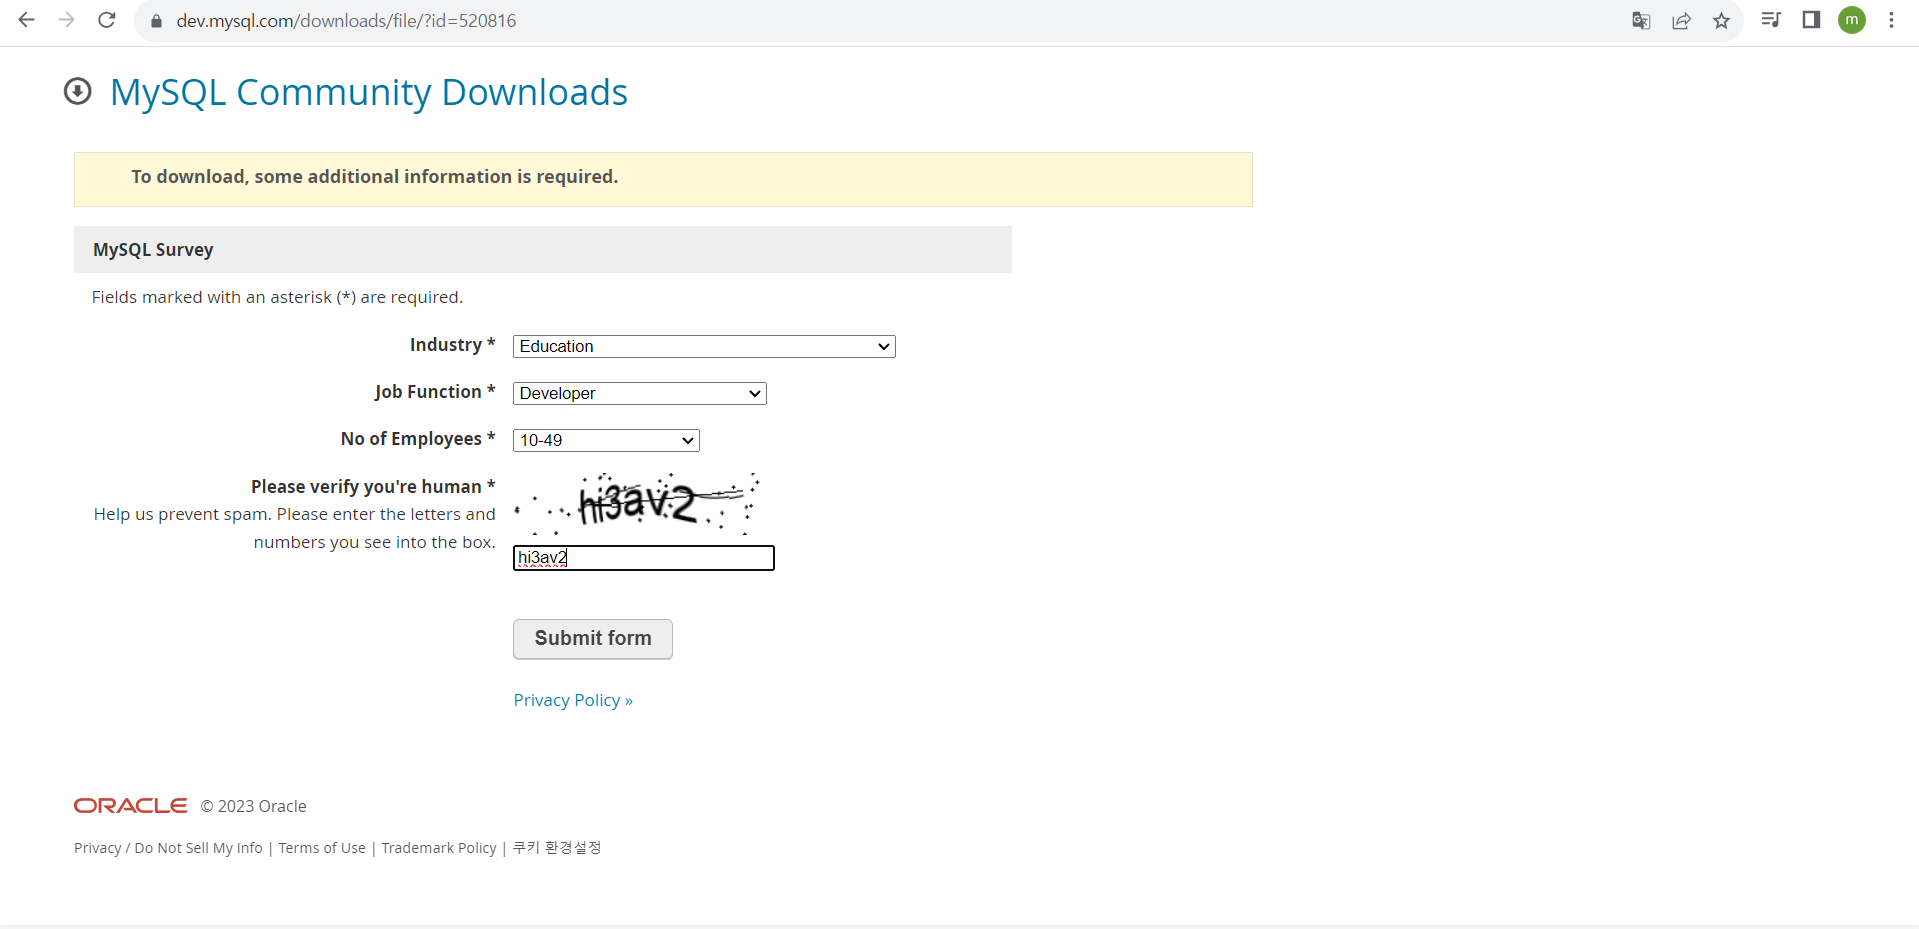Open the green profile avatar
This screenshot has width=1919, height=929.
(x=1852, y=20)
